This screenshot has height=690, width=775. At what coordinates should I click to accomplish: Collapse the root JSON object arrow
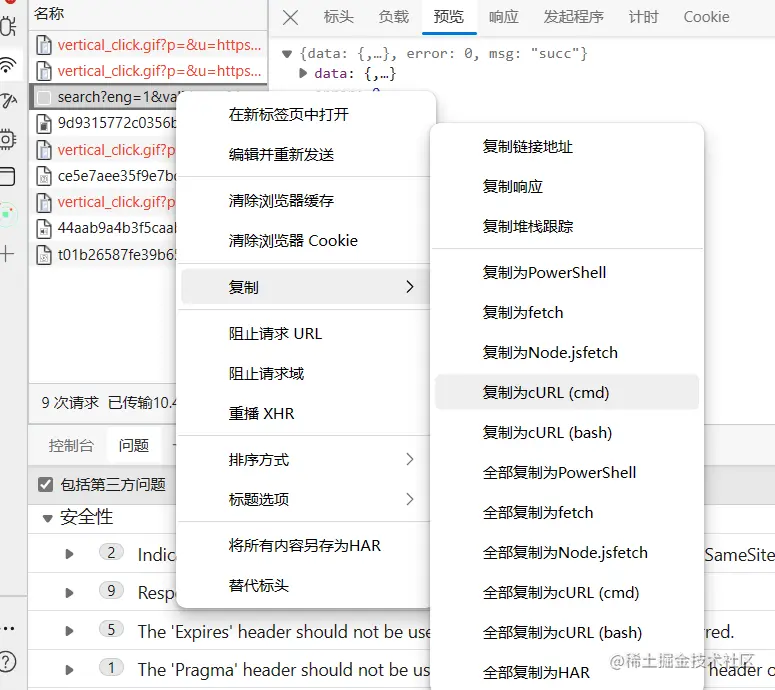[287, 54]
